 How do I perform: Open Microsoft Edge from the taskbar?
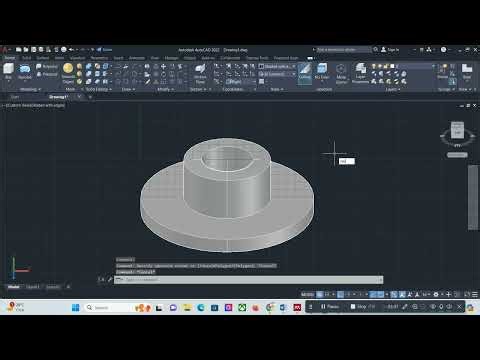[x=201, y=307]
